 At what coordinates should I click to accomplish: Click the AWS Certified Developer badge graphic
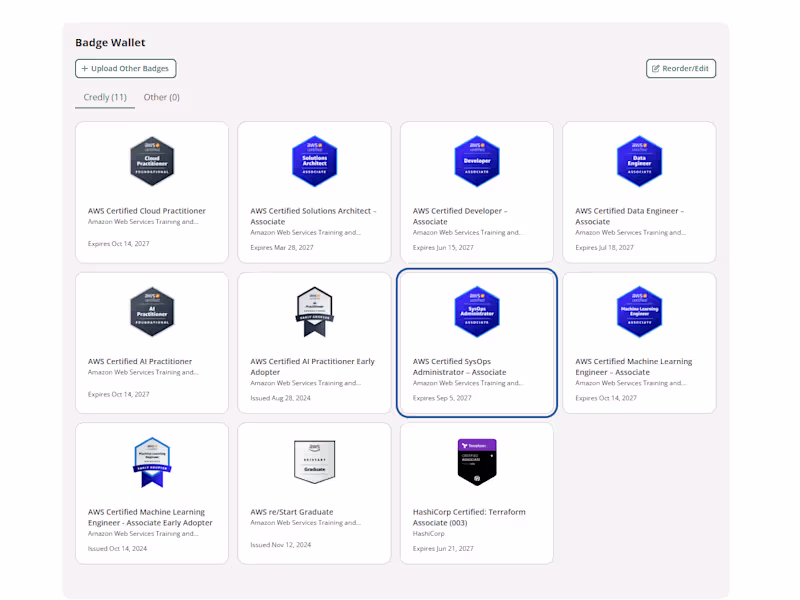[477, 161]
